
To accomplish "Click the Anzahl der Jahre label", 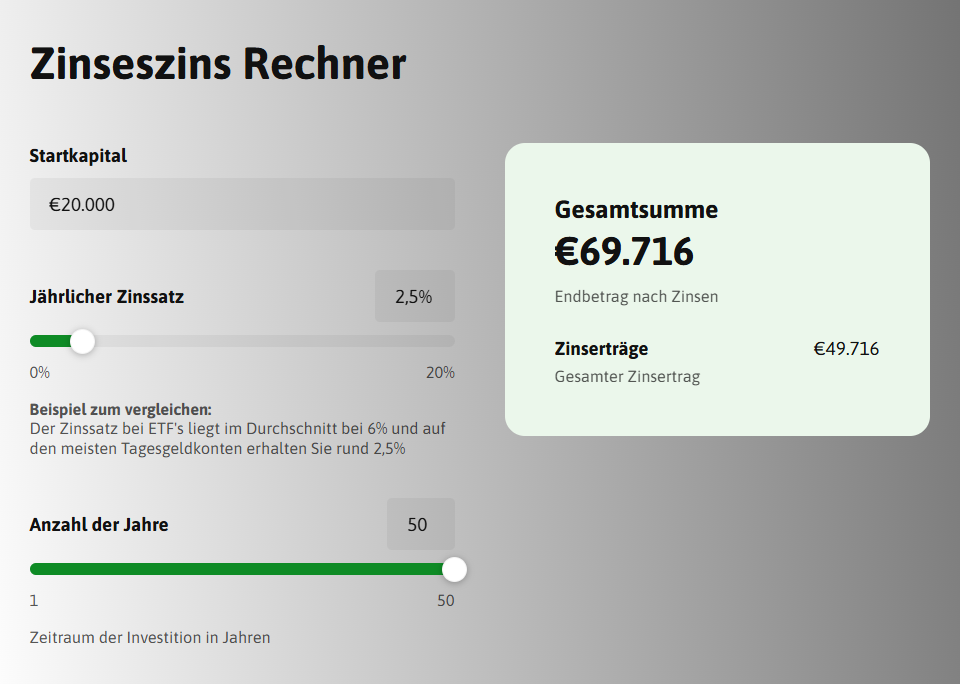I will pyautogui.click(x=99, y=524).
